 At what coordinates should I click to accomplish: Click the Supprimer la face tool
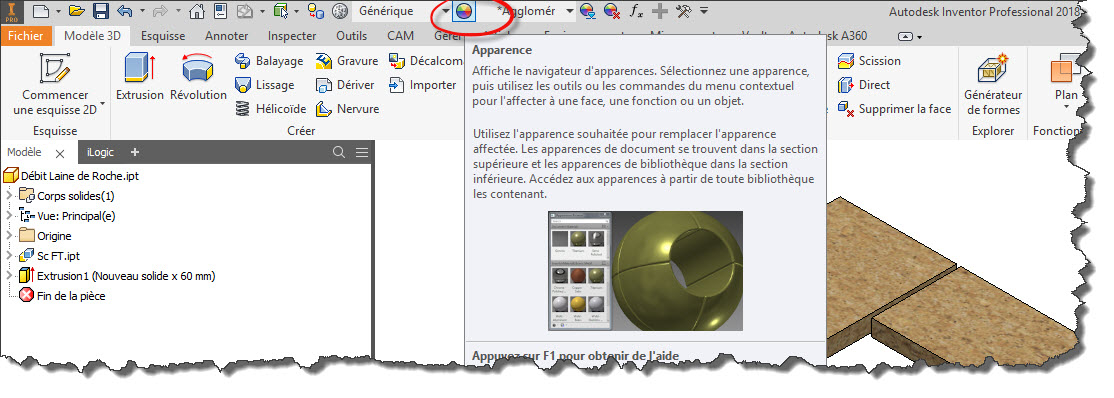click(894, 109)
